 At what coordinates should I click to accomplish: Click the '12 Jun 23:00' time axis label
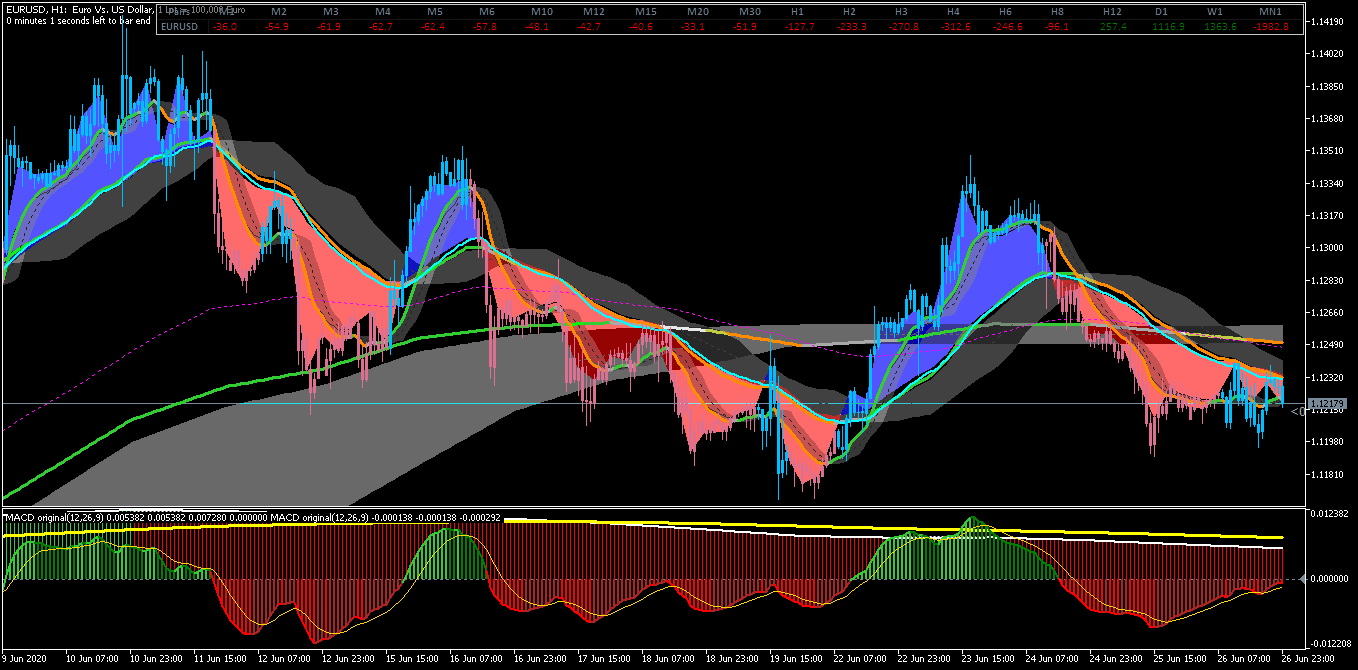(x=347, y=660)
